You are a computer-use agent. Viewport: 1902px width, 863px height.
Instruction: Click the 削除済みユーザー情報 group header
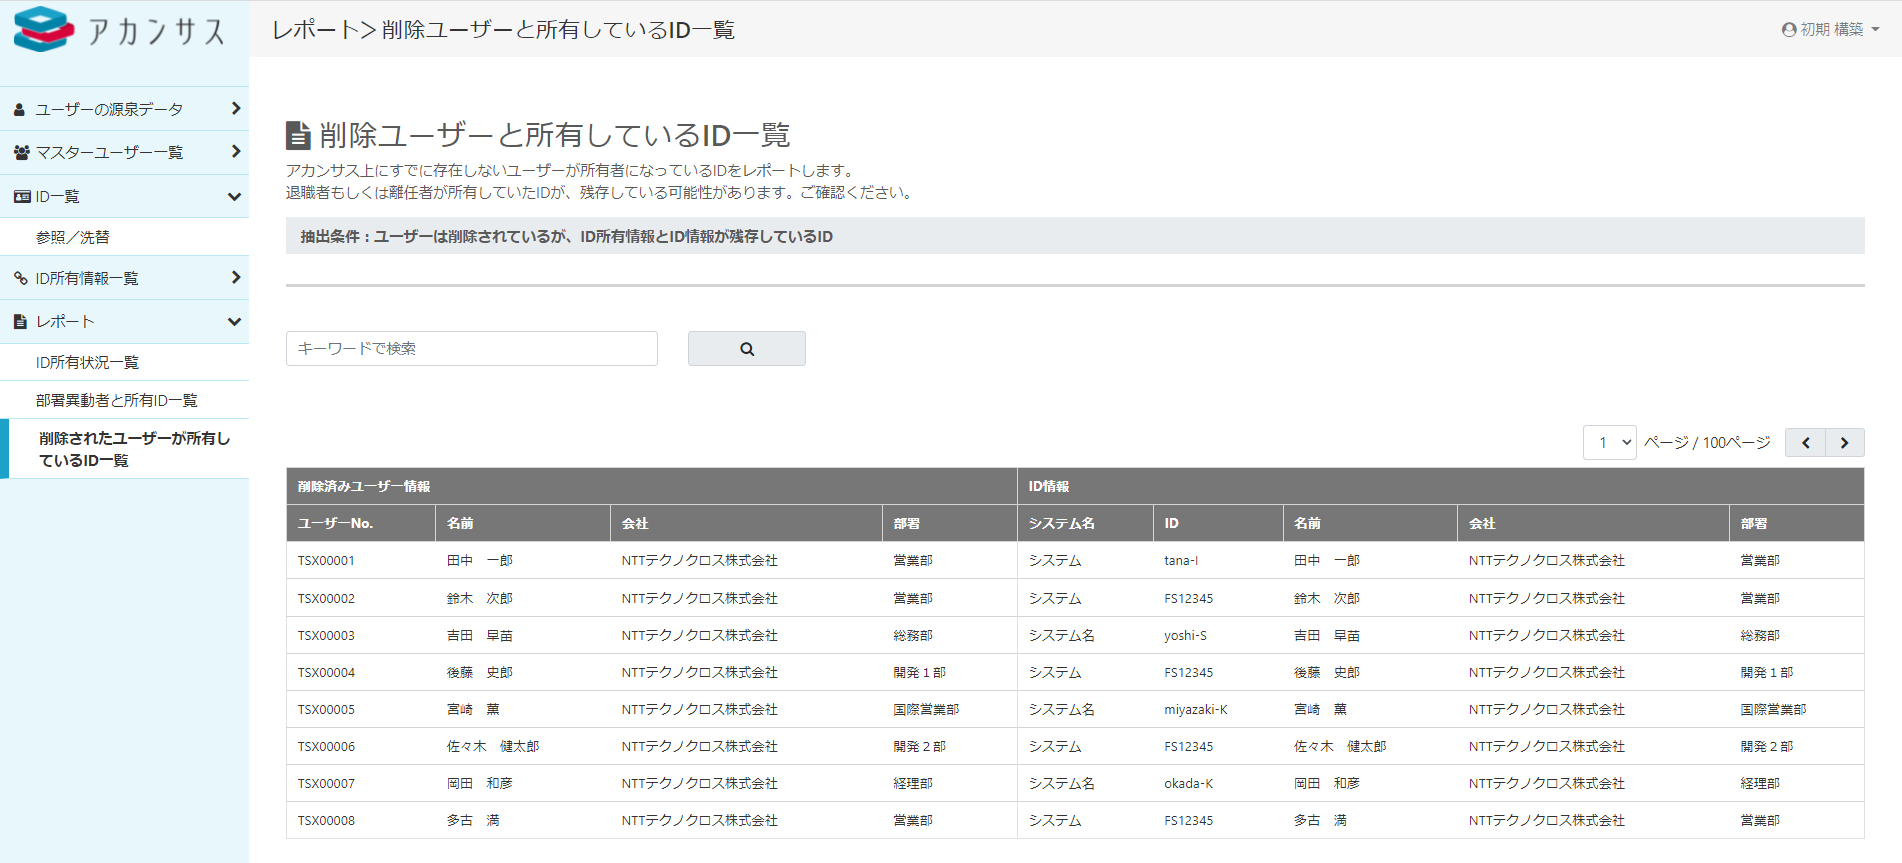pyautogui.click(x=652, y=486)
